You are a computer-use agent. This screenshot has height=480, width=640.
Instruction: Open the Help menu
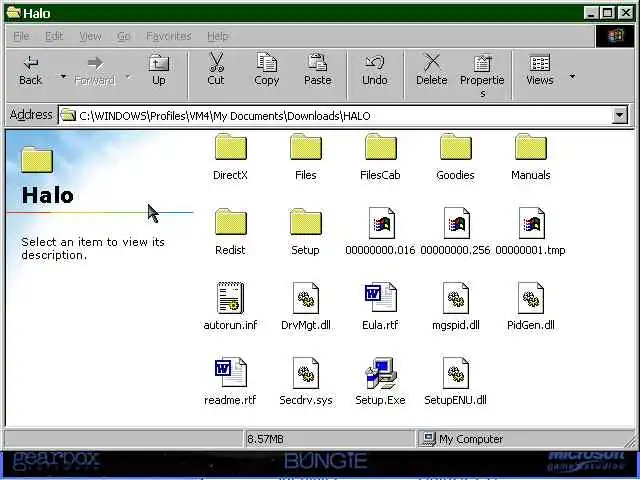218,36
